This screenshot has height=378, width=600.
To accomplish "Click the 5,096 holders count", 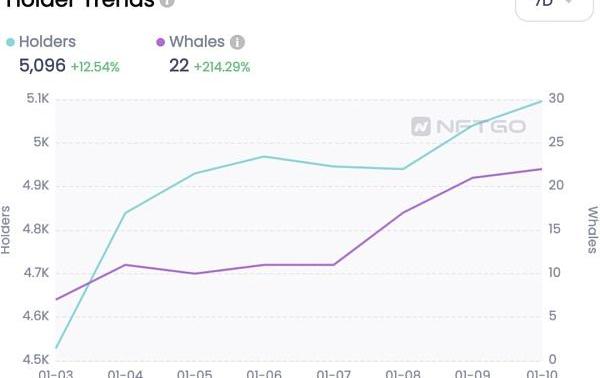I will [x=42, y=66].
